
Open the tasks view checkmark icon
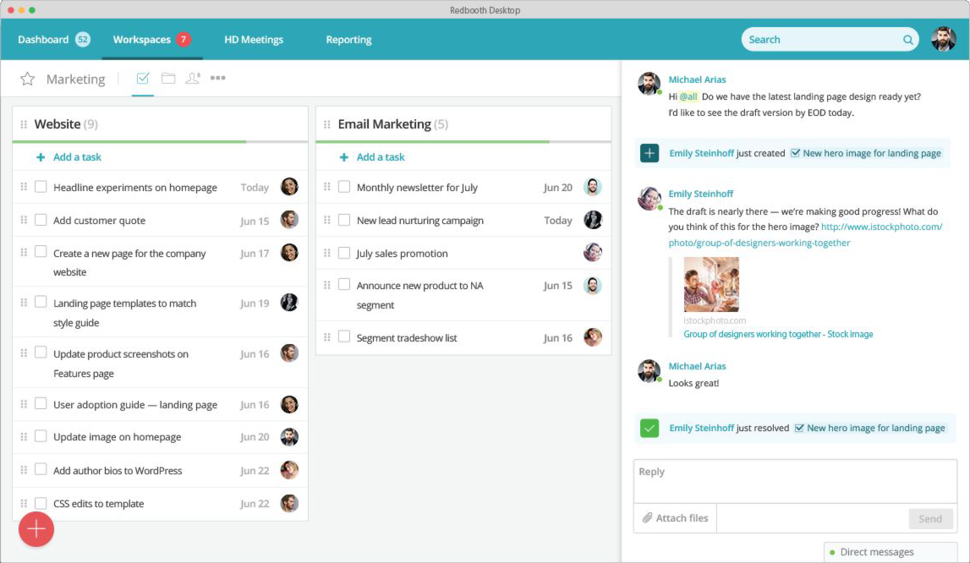(x=143, y=78)
